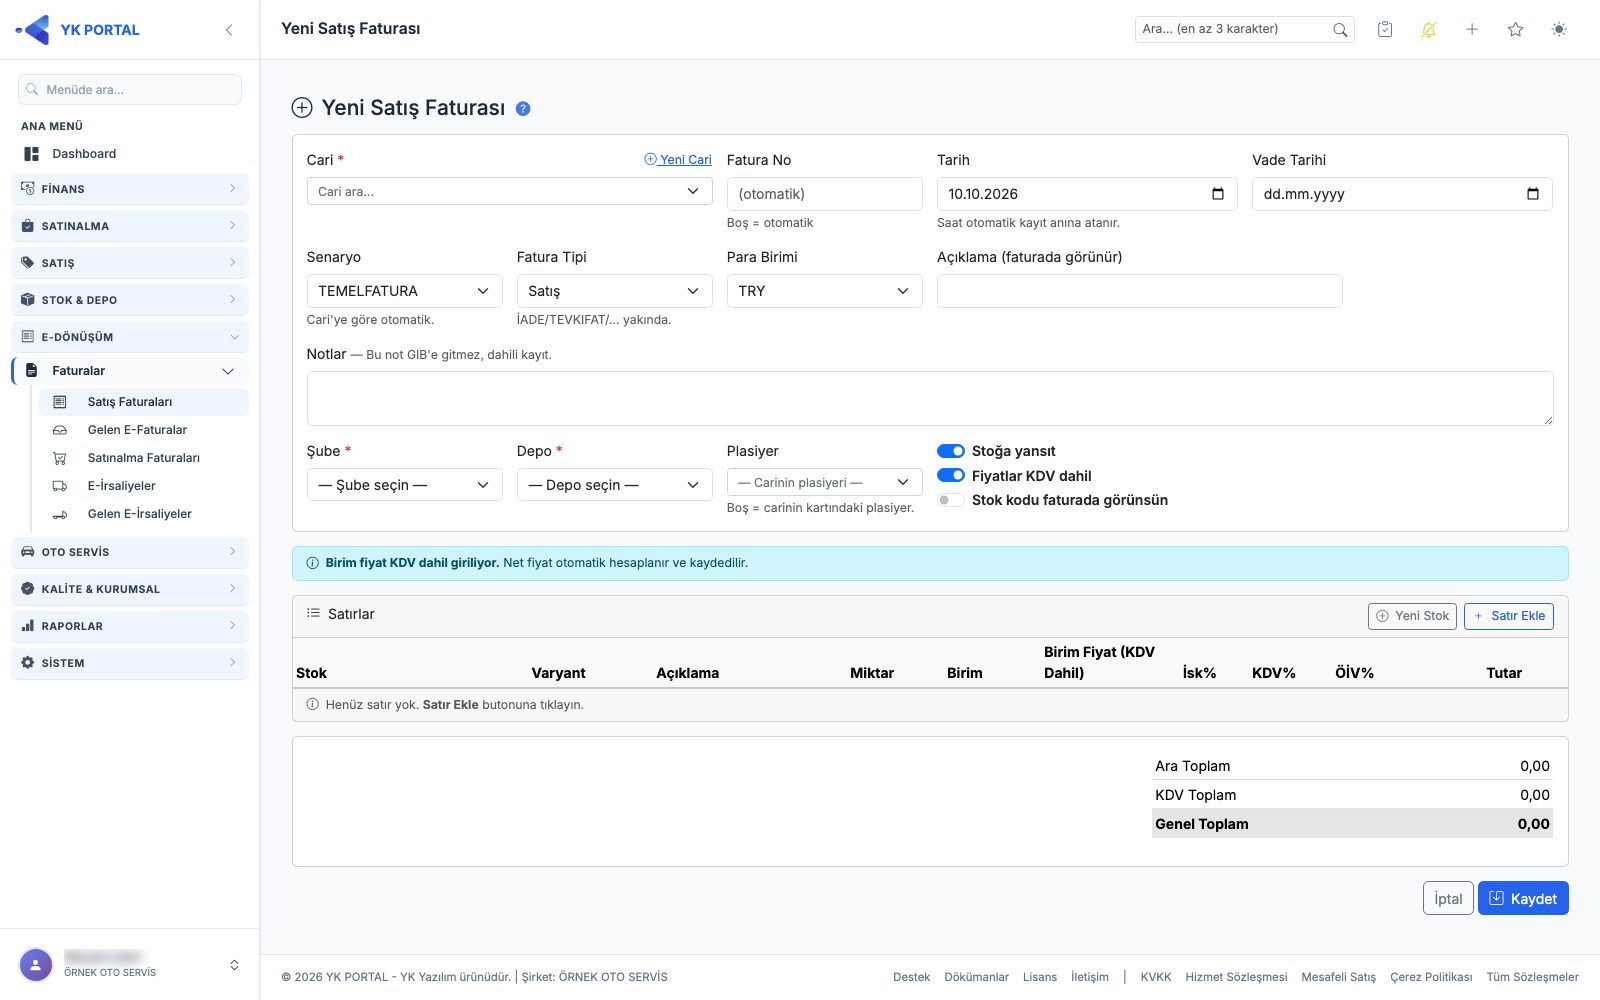
Task: Open Satınalma Faturaları in sidebar
Action: click(x=143, y=458)
